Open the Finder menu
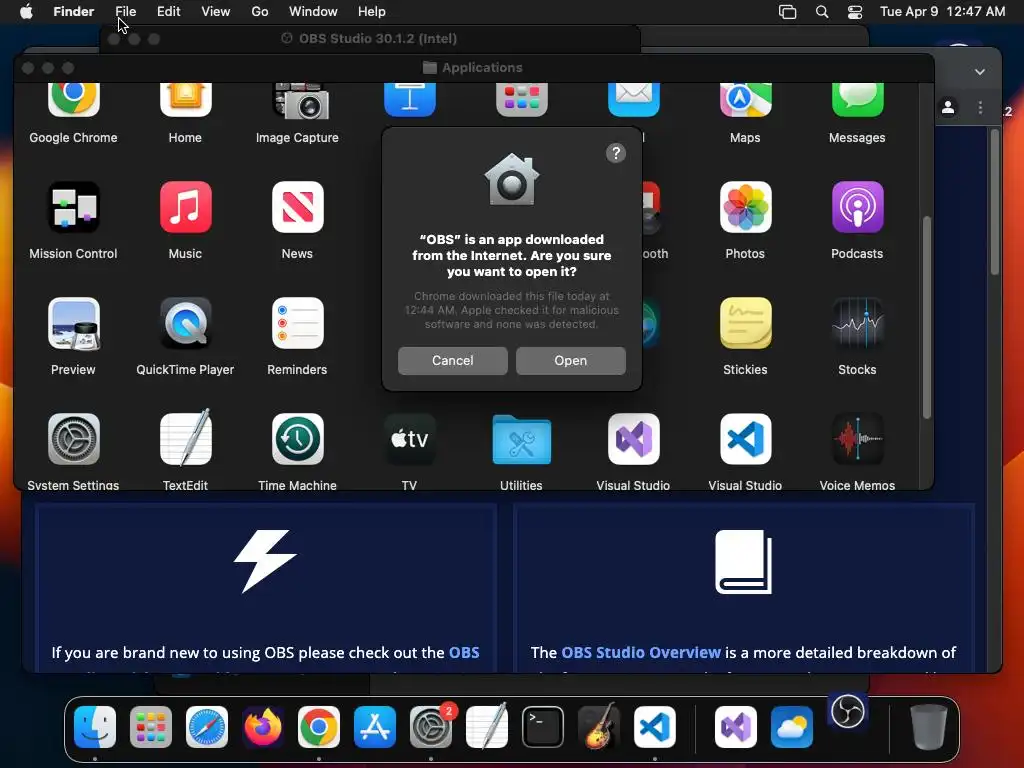1024x768 pixels. tap(74, 12)
